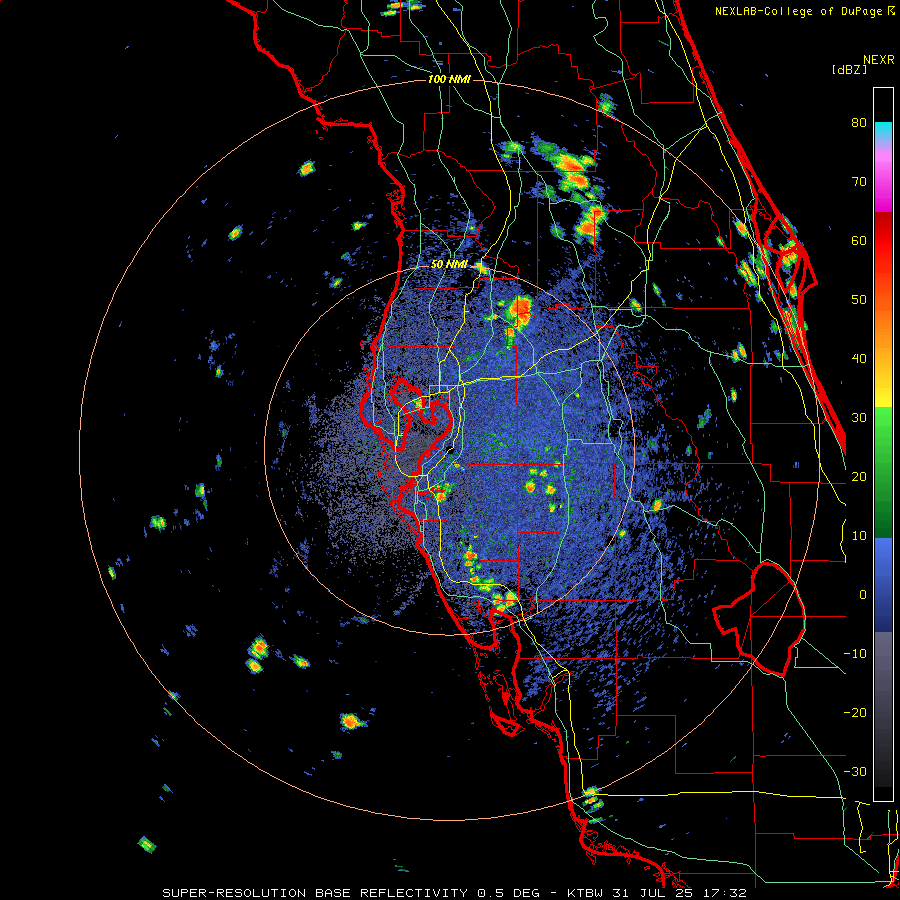The width and height of the screenshot is (900, 900).
Task: Click the -20 value on dBZ scale
Action: (x=855, y=712)
